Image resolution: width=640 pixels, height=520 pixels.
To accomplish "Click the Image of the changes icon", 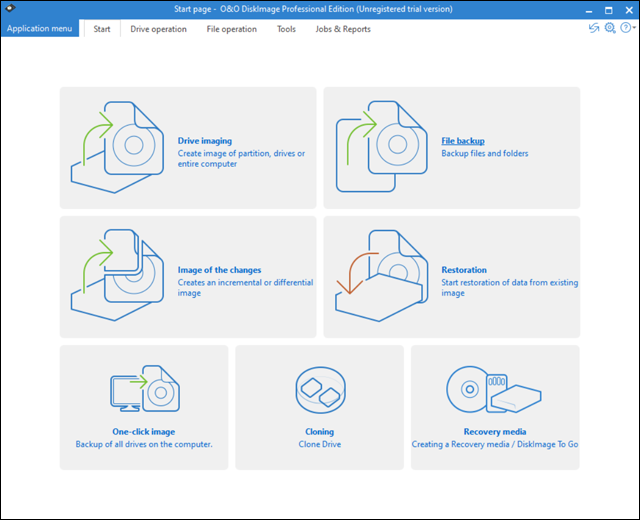I will (118, 275).
